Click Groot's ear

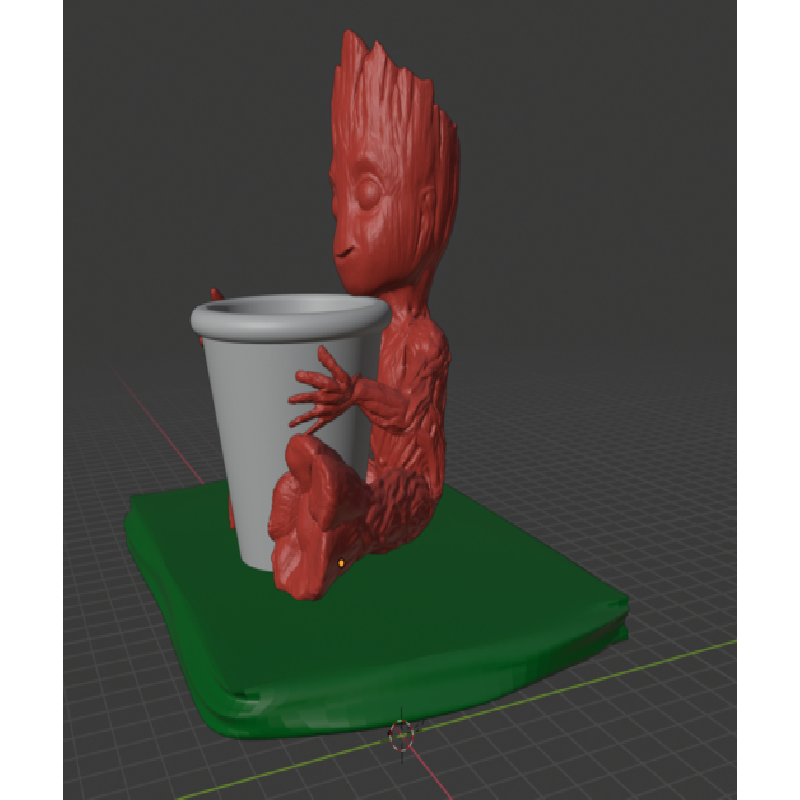tap(428, 207)
